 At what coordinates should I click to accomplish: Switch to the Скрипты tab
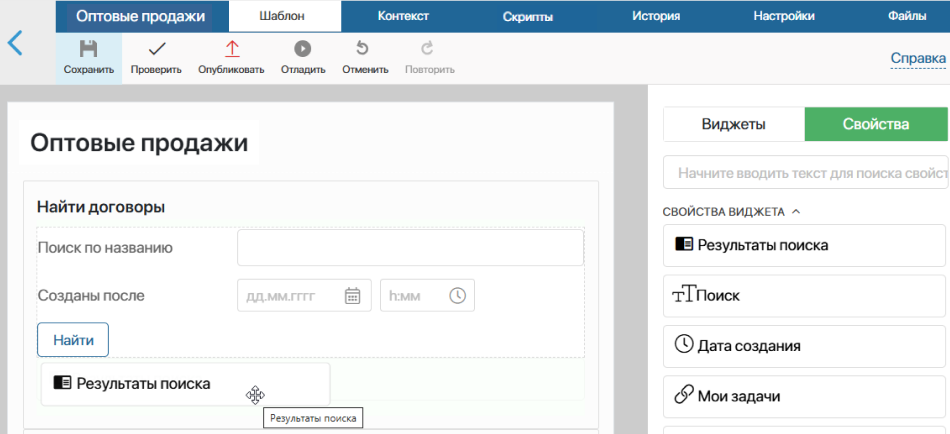528,16
